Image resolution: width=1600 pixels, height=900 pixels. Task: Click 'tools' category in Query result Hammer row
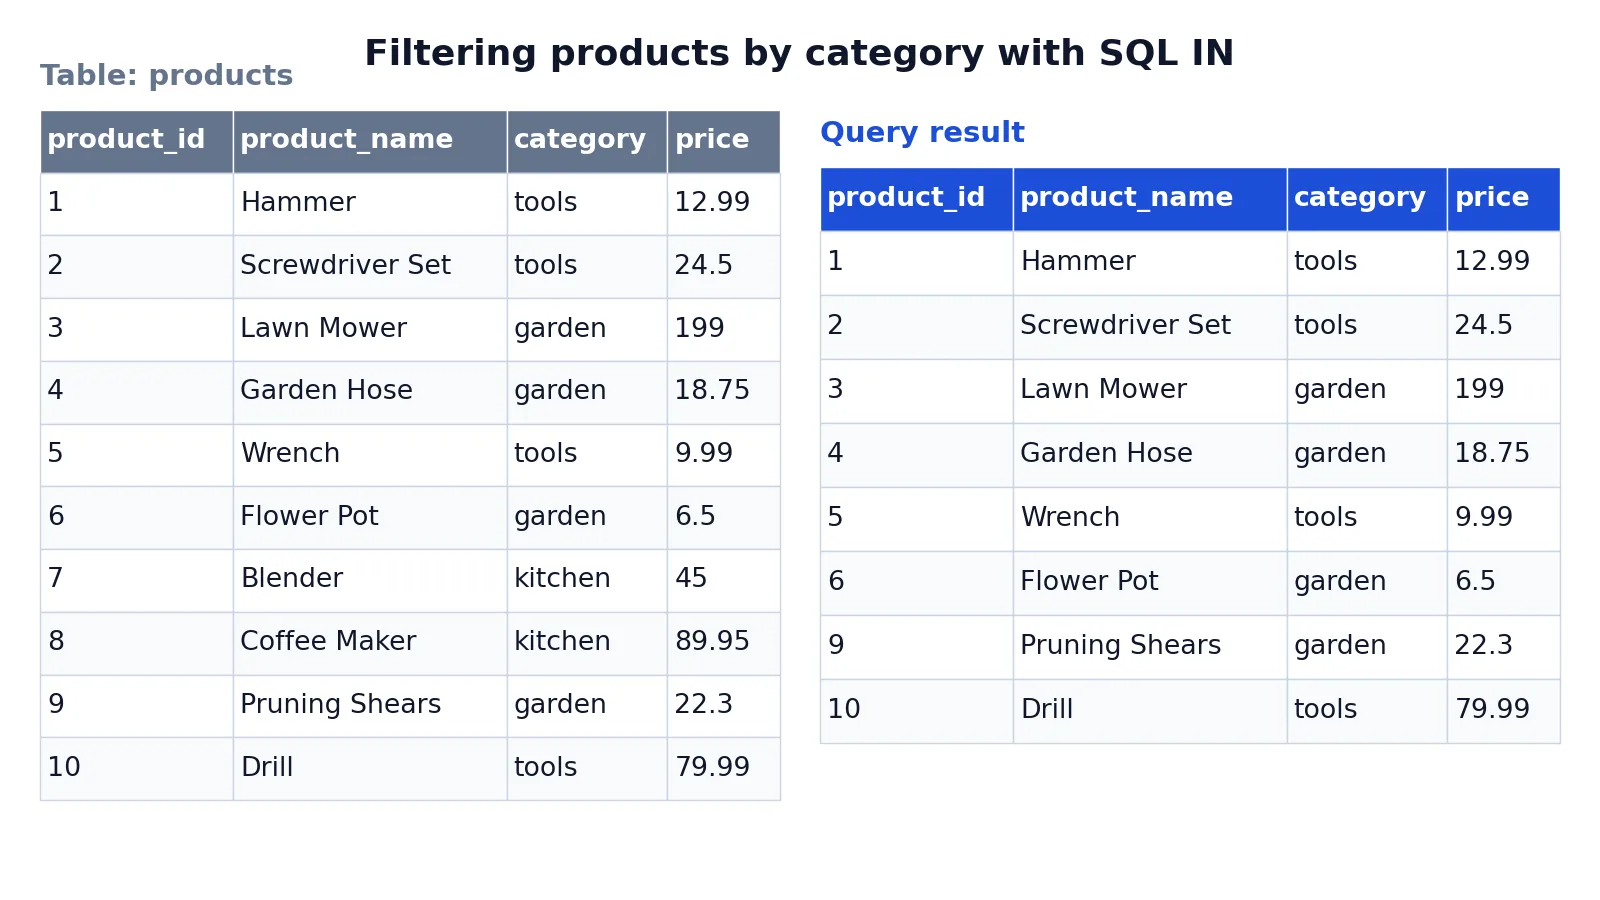click(x=1367, y=263)
